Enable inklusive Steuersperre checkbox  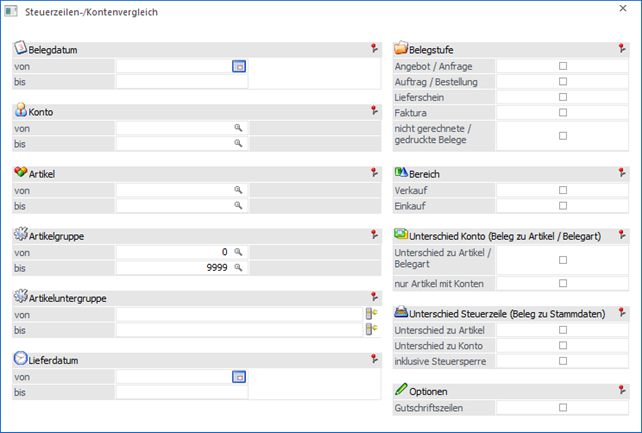click(562, 361)
